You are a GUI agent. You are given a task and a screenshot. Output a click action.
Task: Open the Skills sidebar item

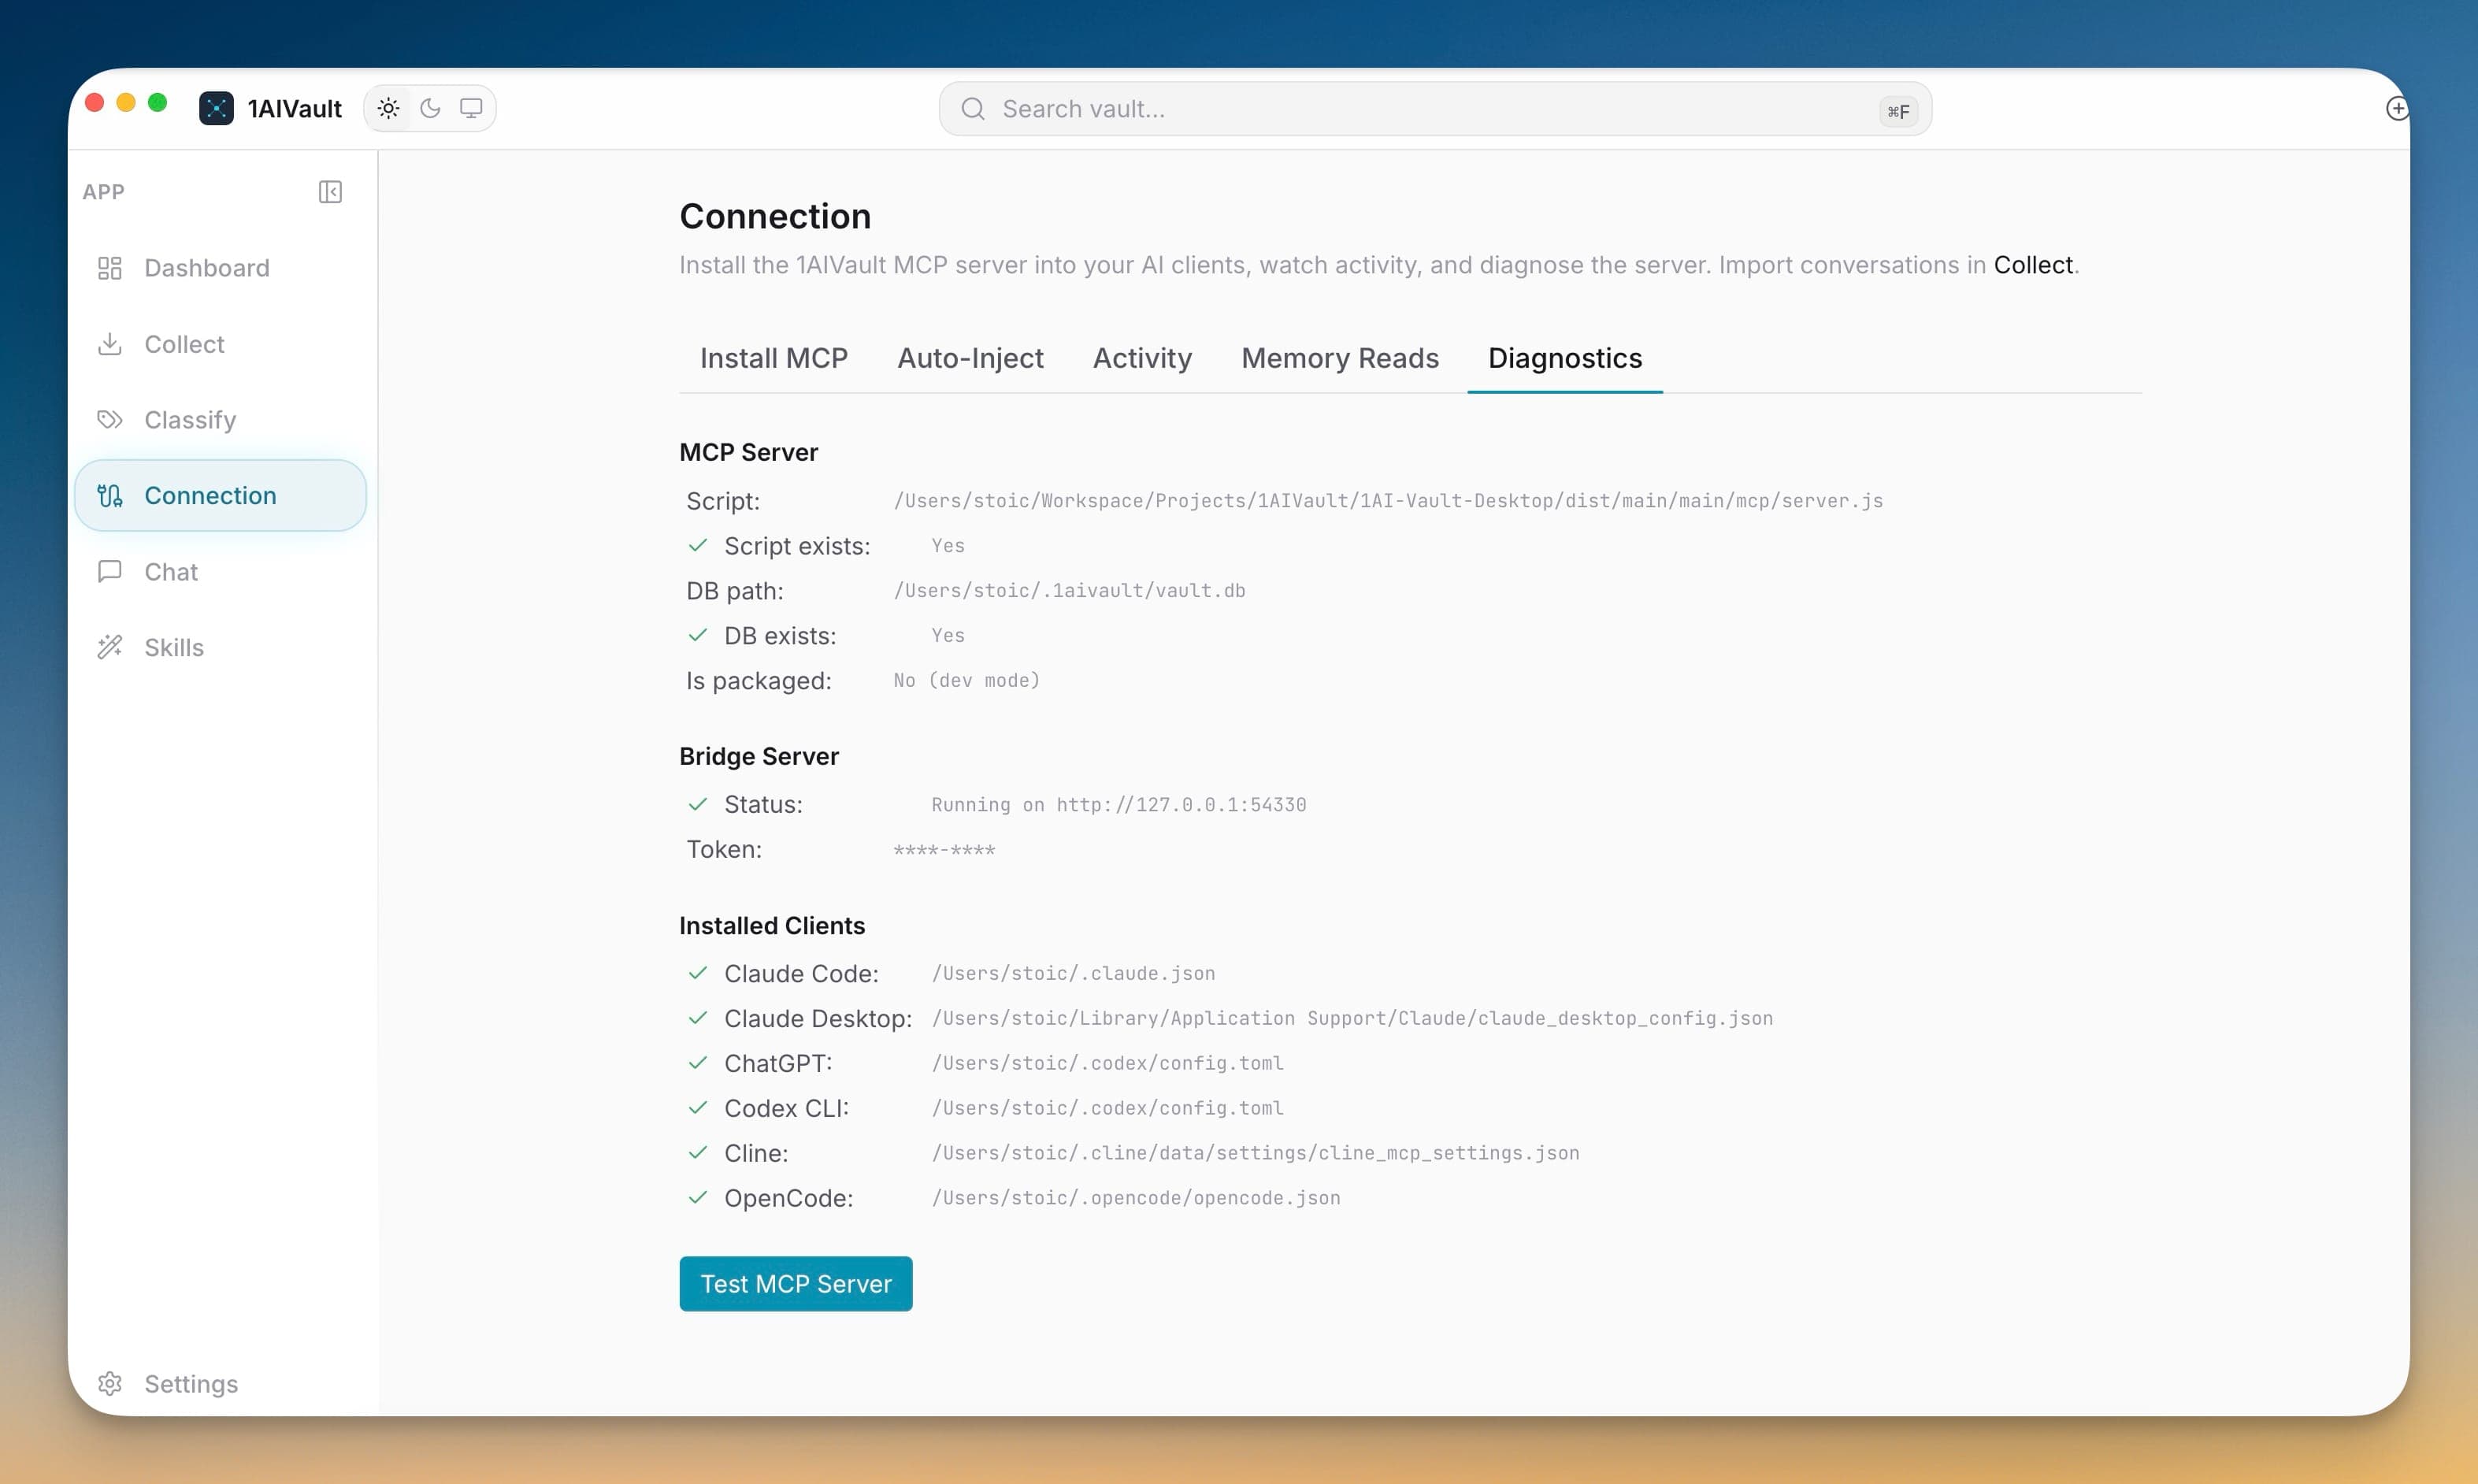220,648
